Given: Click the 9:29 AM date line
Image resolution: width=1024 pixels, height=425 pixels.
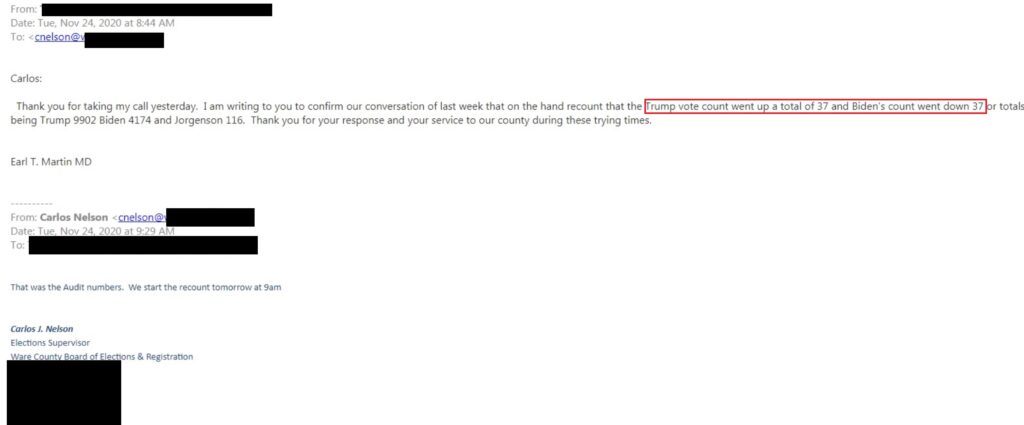Looking at the screenshot, I should (x=92, y=231).
